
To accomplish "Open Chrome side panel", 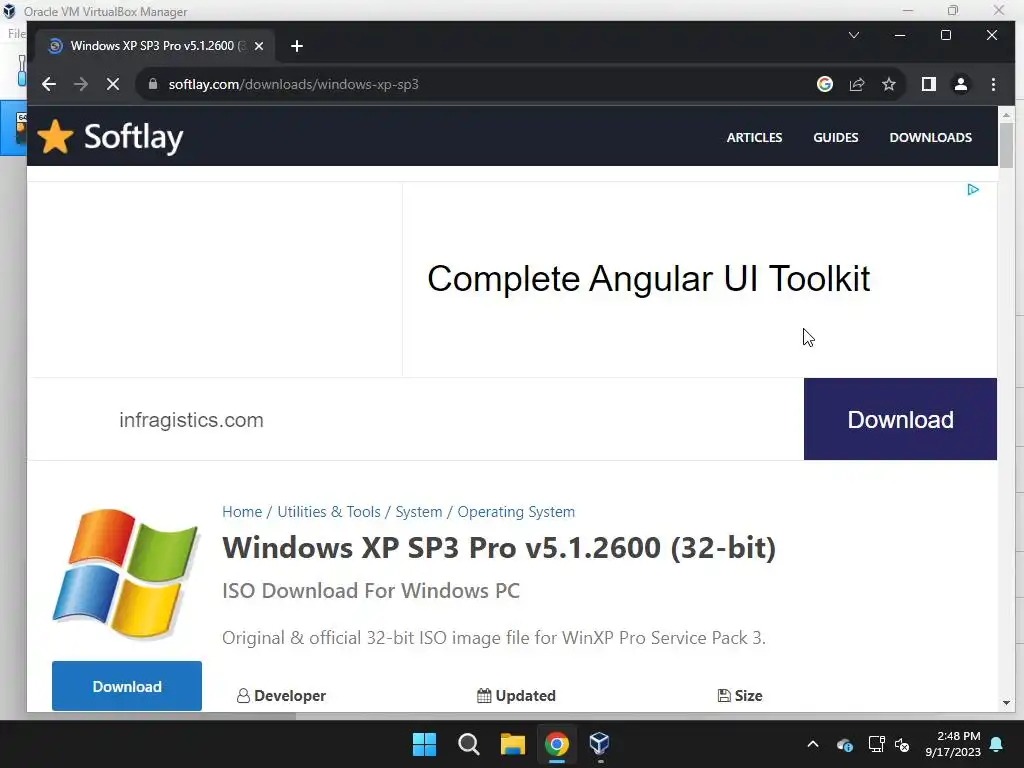I will pos(929,84).
